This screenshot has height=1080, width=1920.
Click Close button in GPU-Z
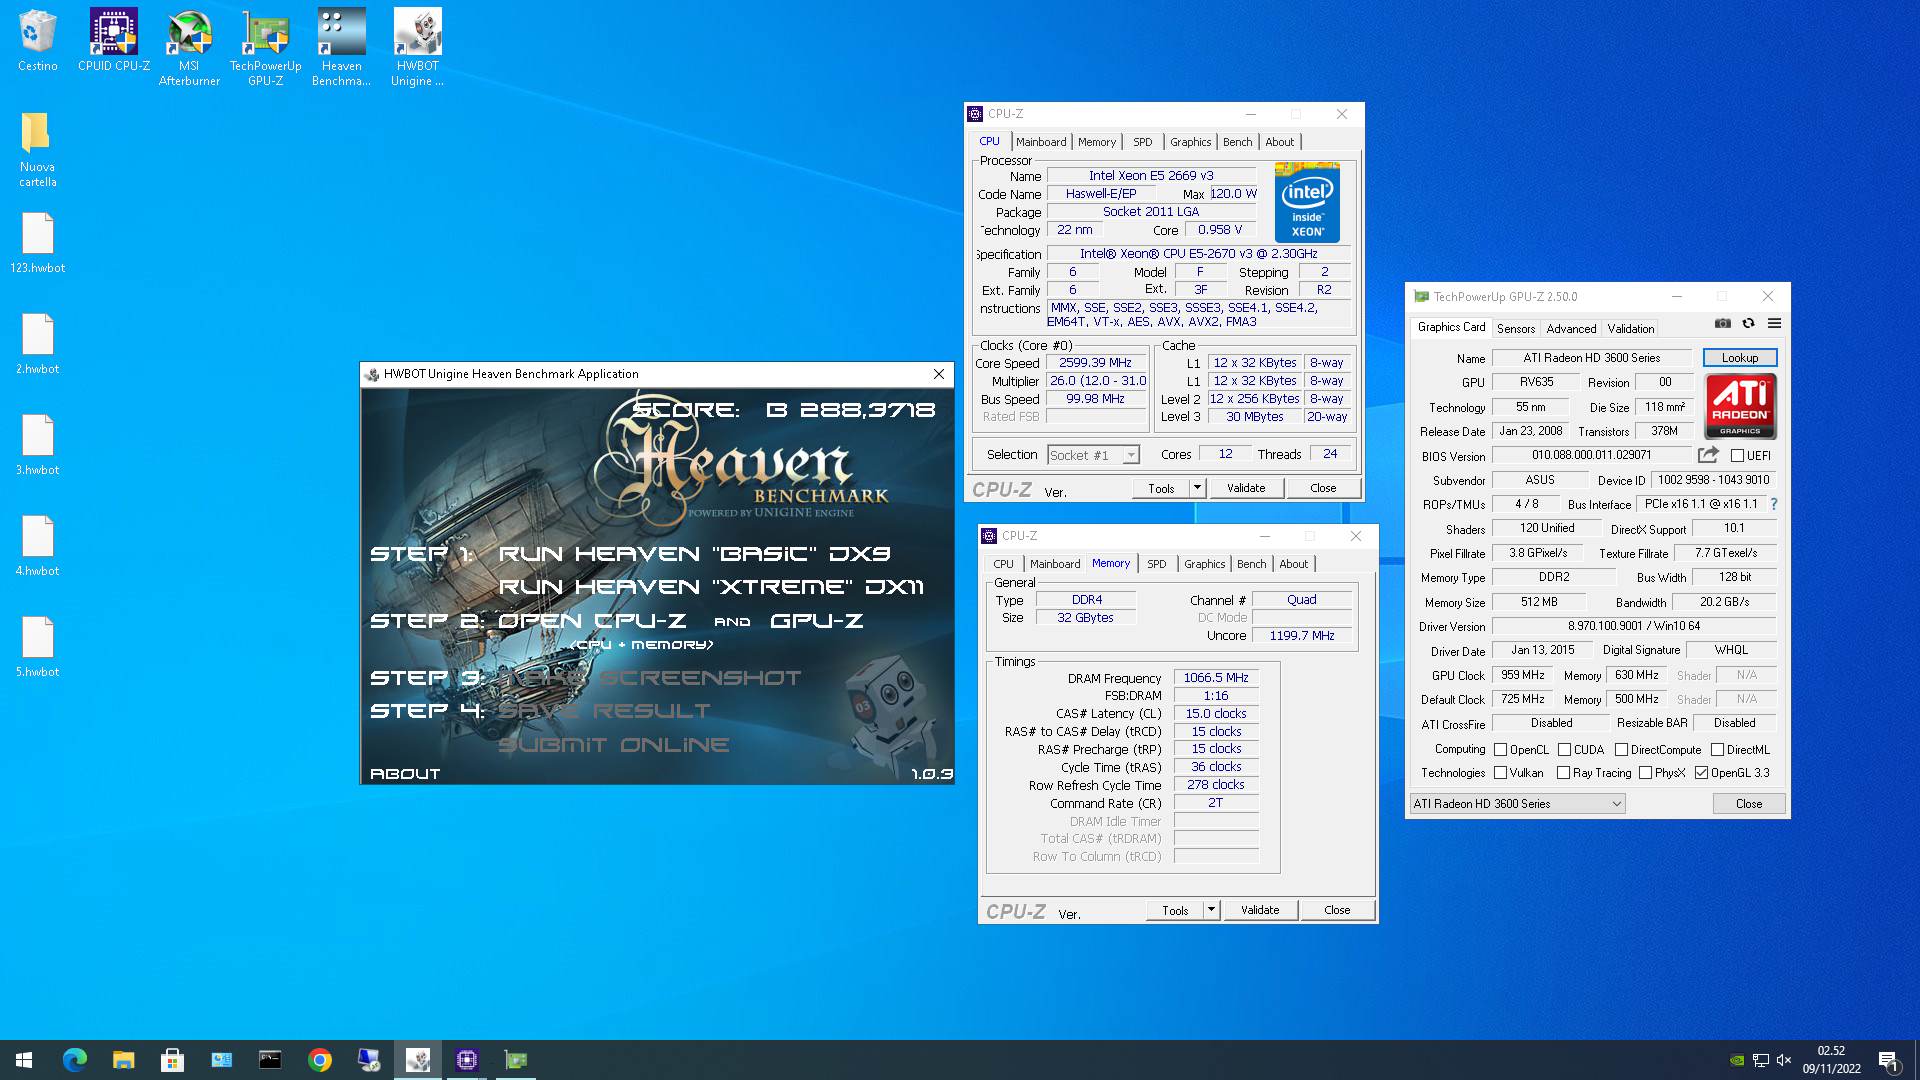[x=1748, y=804]
